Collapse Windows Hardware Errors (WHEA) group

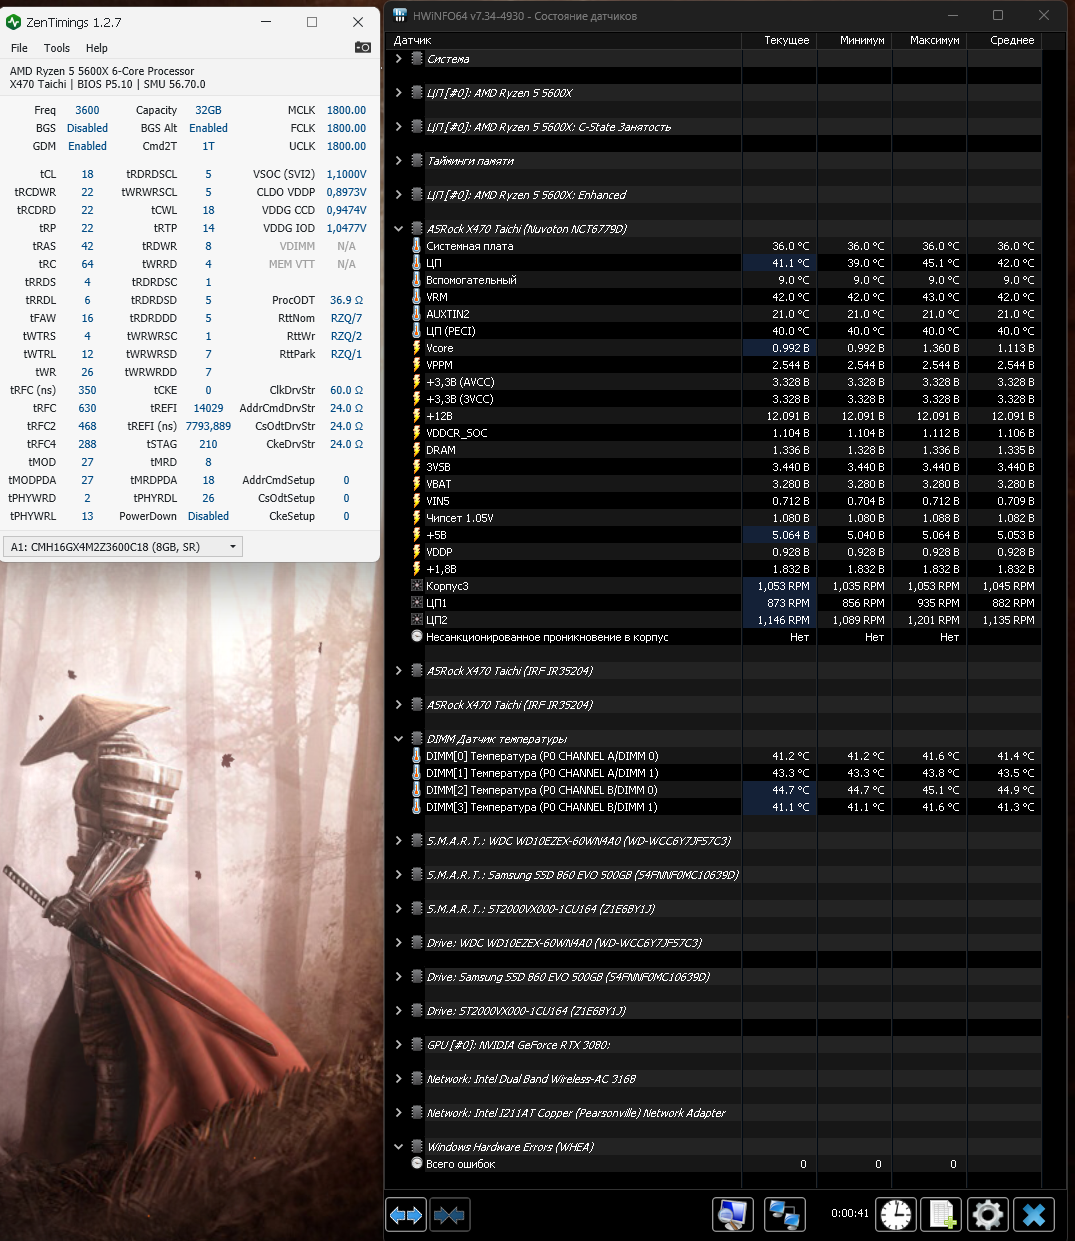(x=398, y=1147)
